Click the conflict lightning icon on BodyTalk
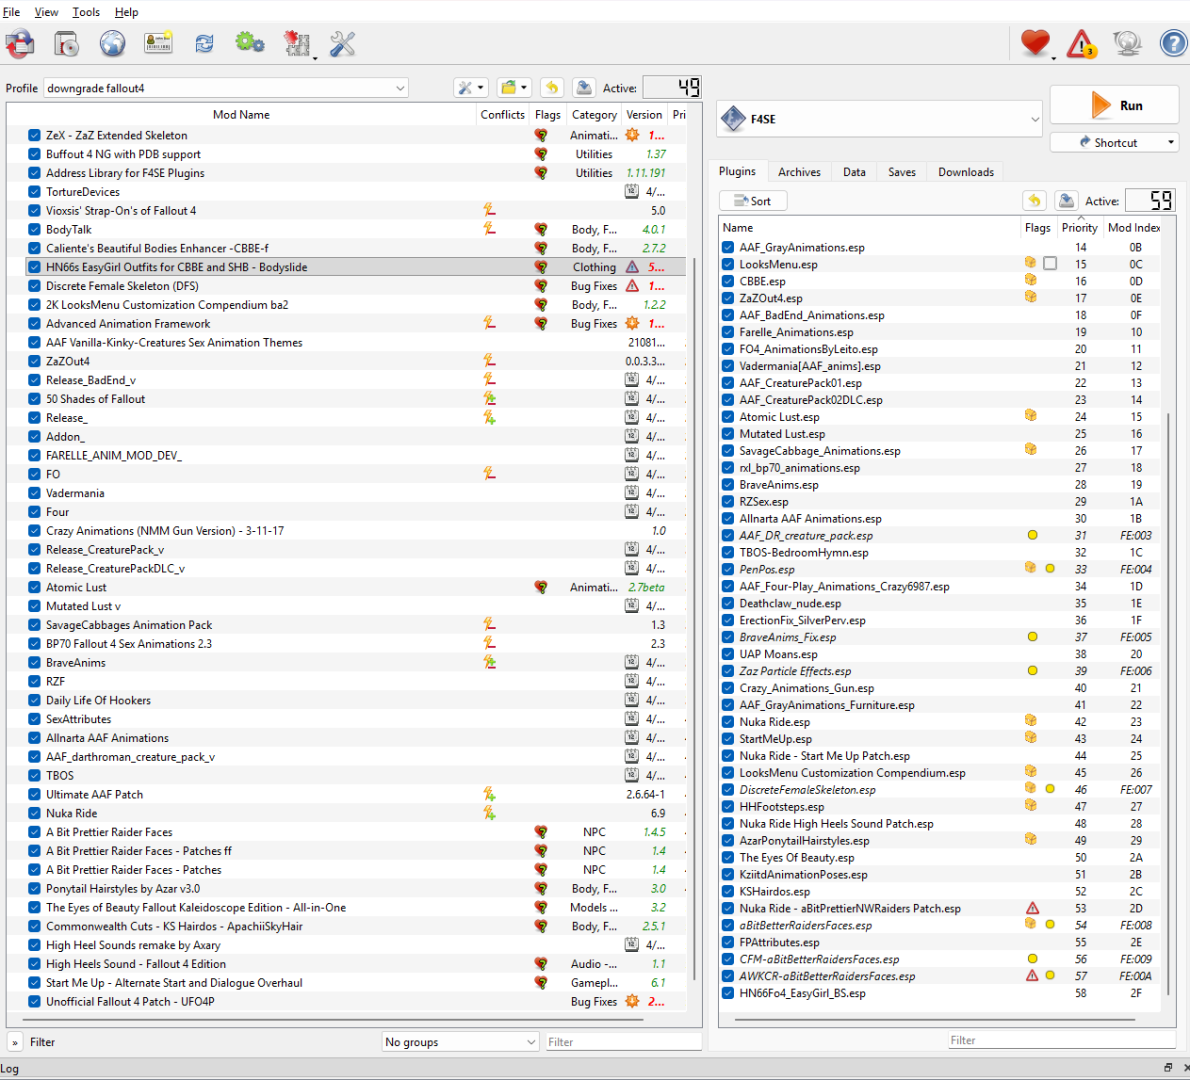1190x1080 pixels. click(x=490, y=228)
